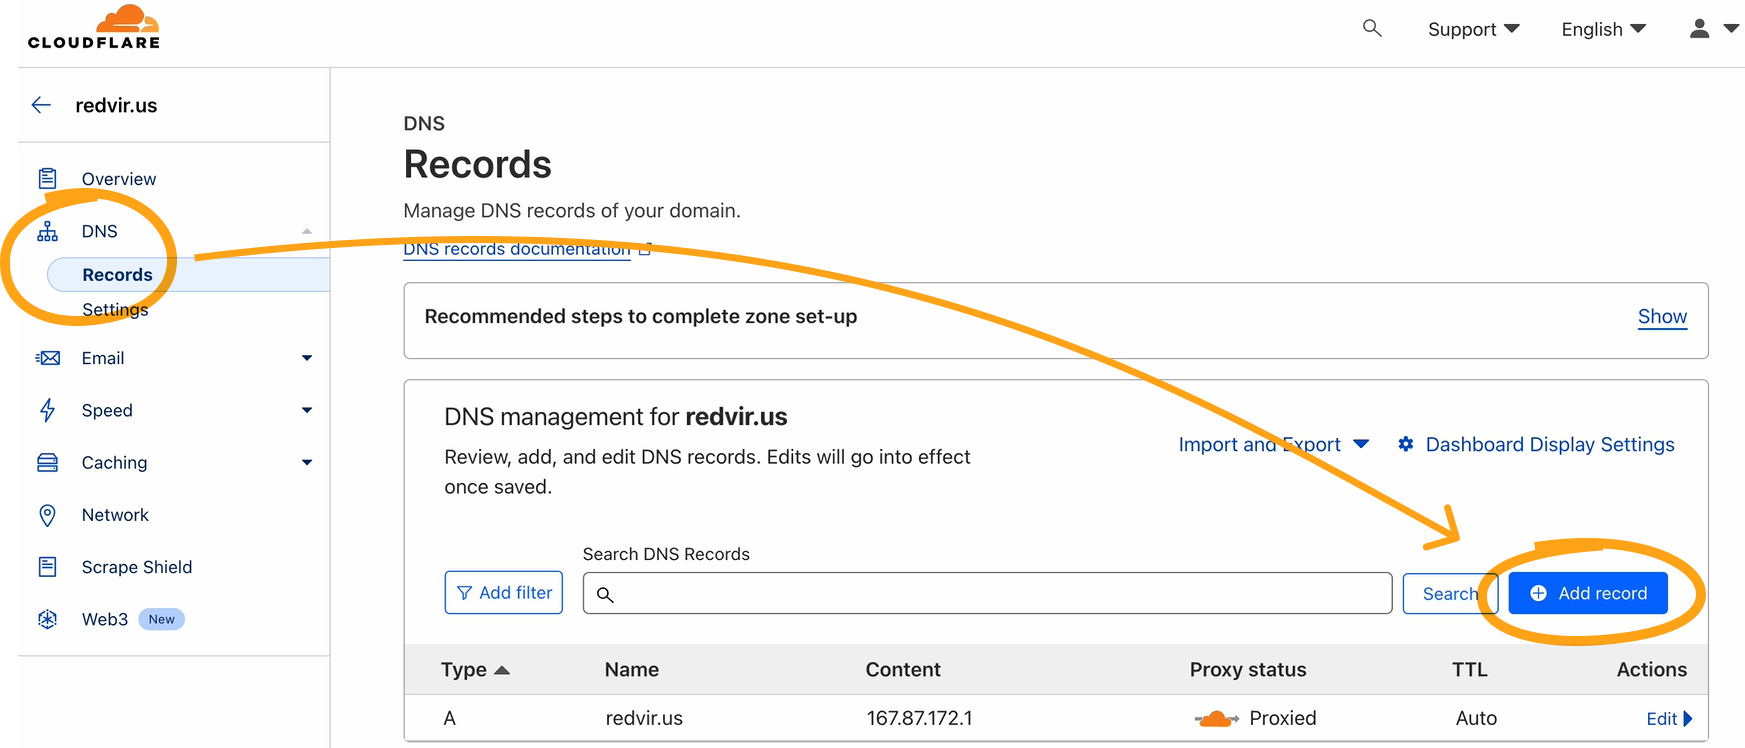Image resolution: width=1745 pixels, height=748 pixels.
Task: Expand the Caching sidebar section
Action: pos(306,462)
